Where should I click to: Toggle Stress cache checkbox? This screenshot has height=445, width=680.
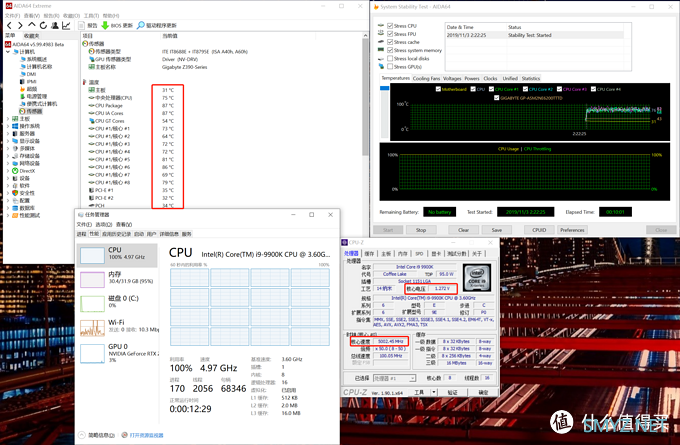(x=390, y=42)
